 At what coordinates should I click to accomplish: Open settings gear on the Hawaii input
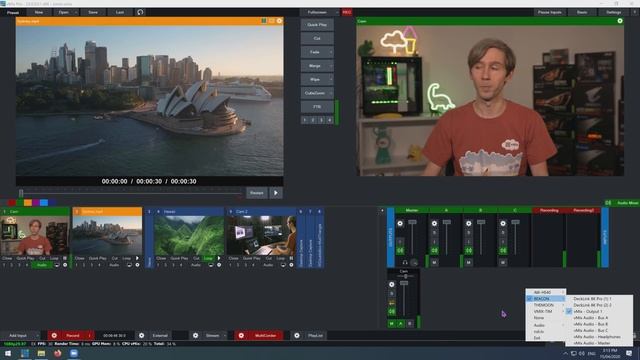(x=219, y=265)
